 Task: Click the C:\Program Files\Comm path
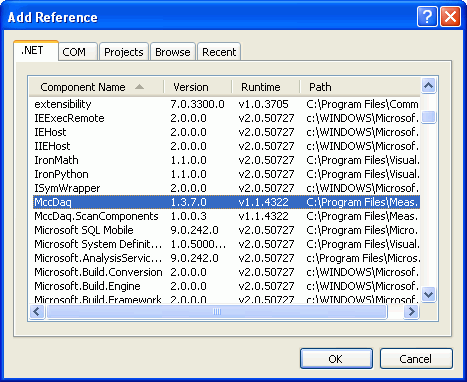point(362,104)
